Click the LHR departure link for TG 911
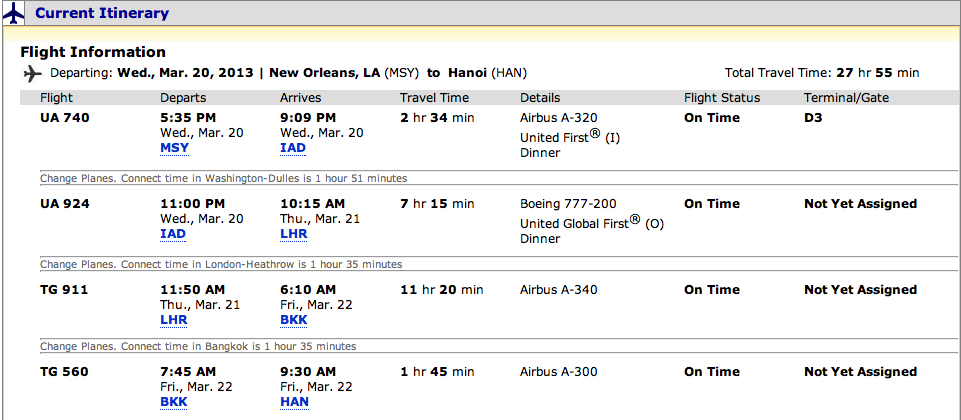This screenshot has height=420, width=961. (173, 320)
